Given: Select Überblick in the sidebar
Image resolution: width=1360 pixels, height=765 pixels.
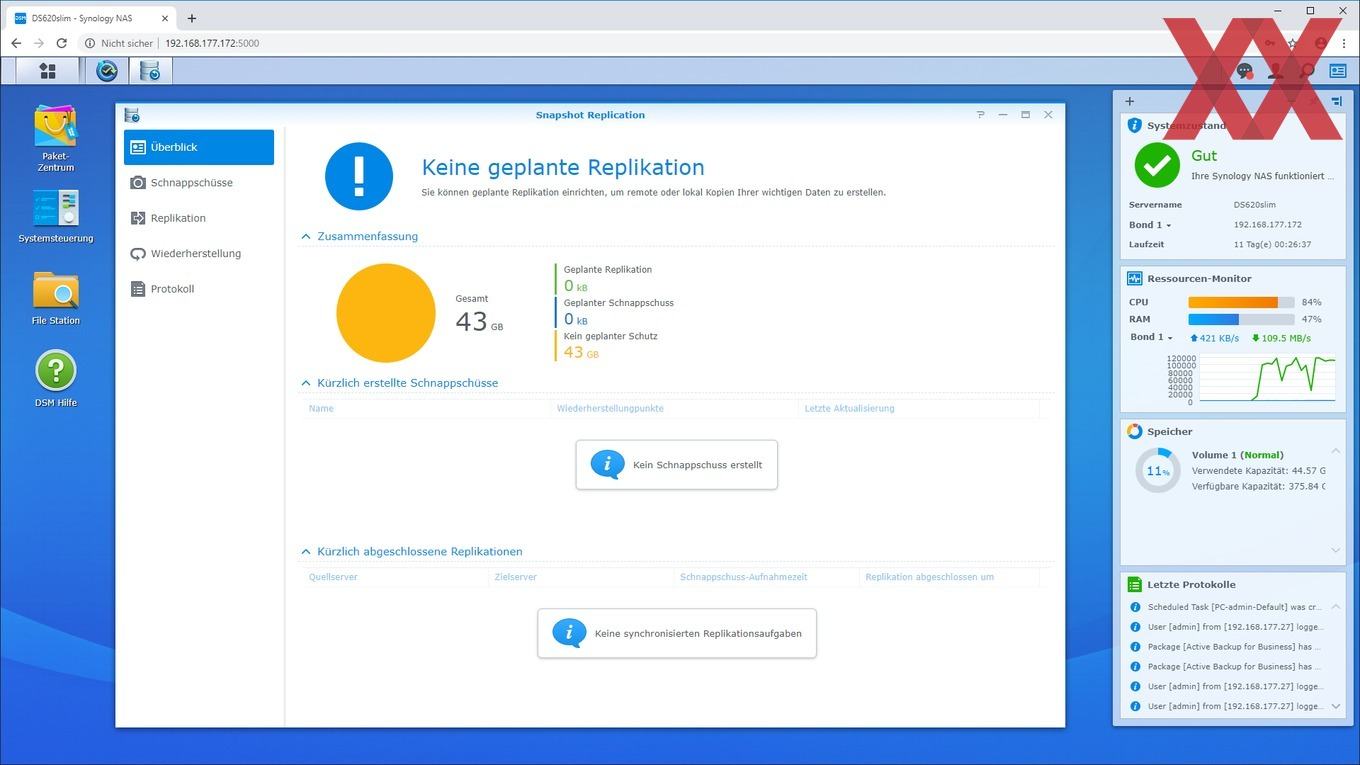Looking at the screenshot, I should coord(199,147).
